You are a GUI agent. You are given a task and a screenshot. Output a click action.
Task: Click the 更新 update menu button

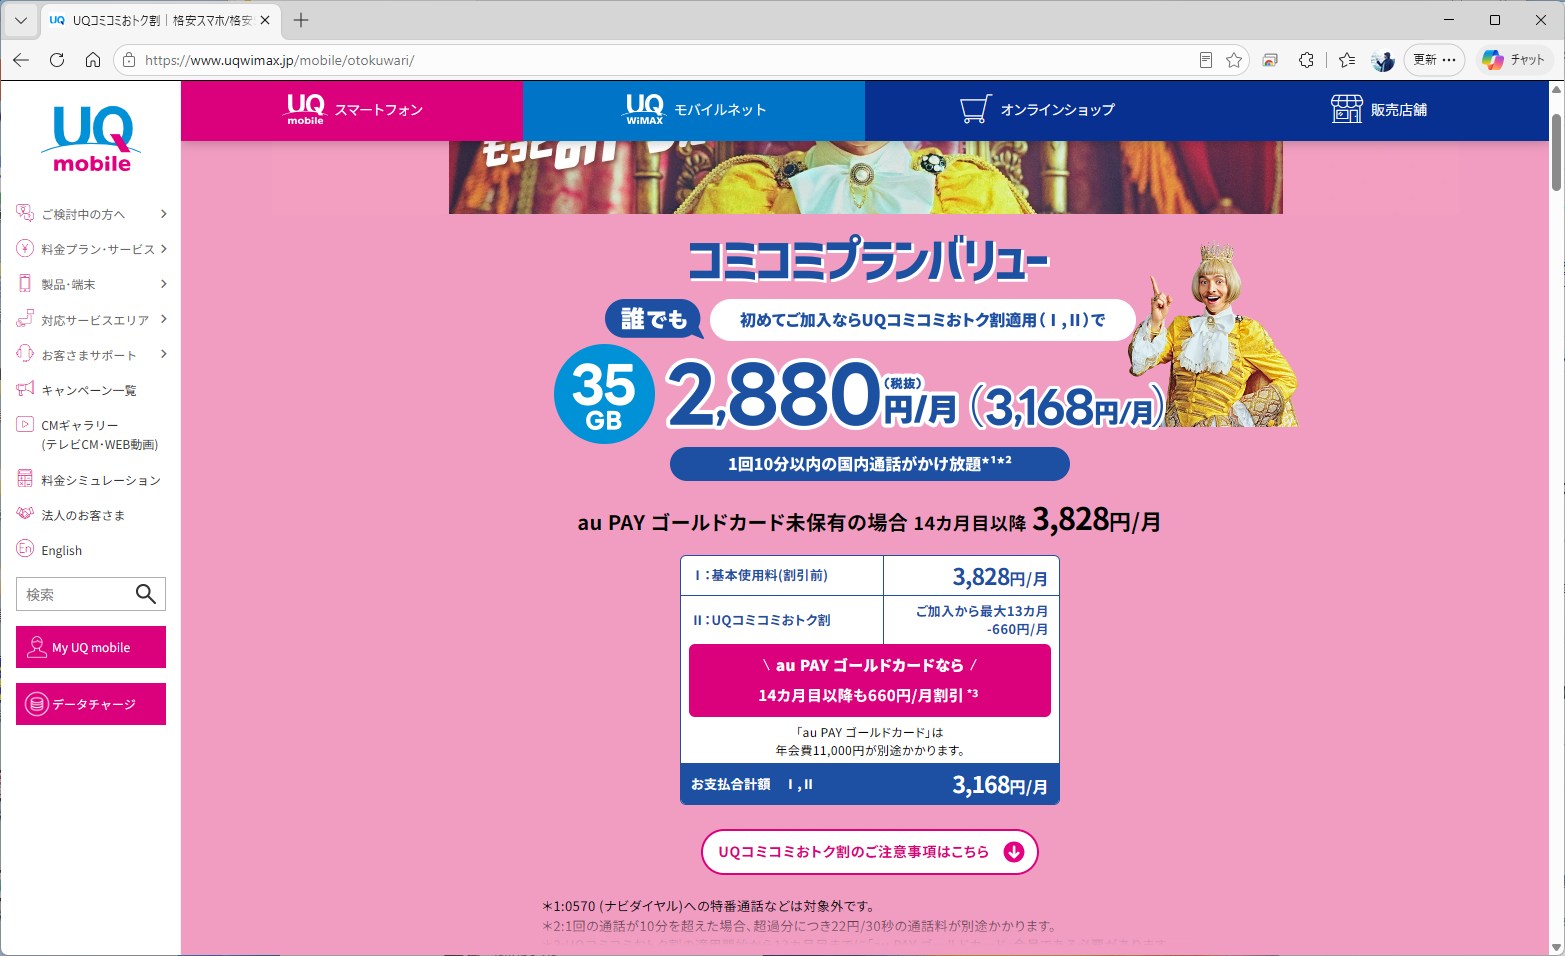[x=1435, y=60]
